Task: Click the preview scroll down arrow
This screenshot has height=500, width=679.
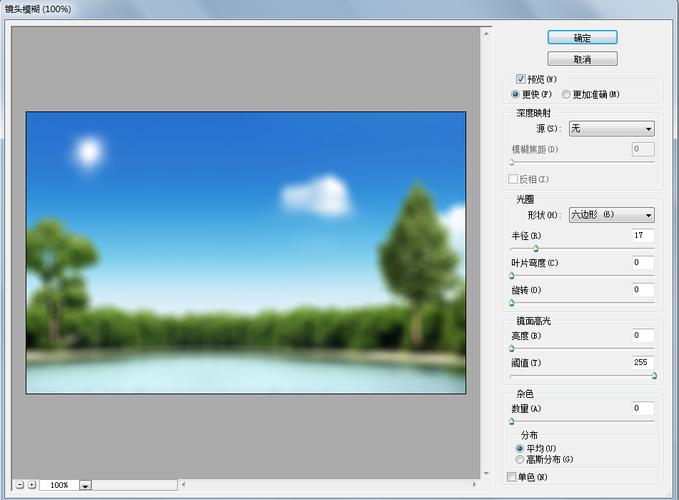Action: [486, 473]
